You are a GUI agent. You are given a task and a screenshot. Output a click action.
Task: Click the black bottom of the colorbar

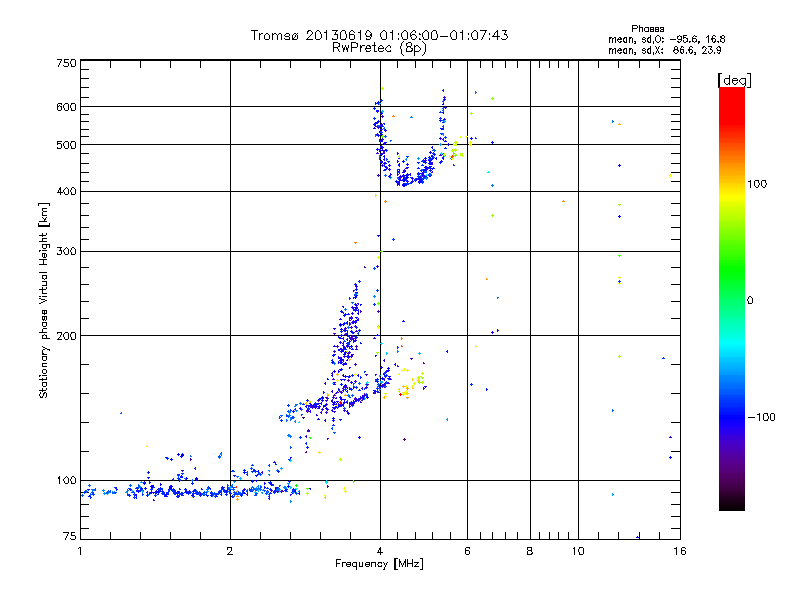(x=732, y=503)
